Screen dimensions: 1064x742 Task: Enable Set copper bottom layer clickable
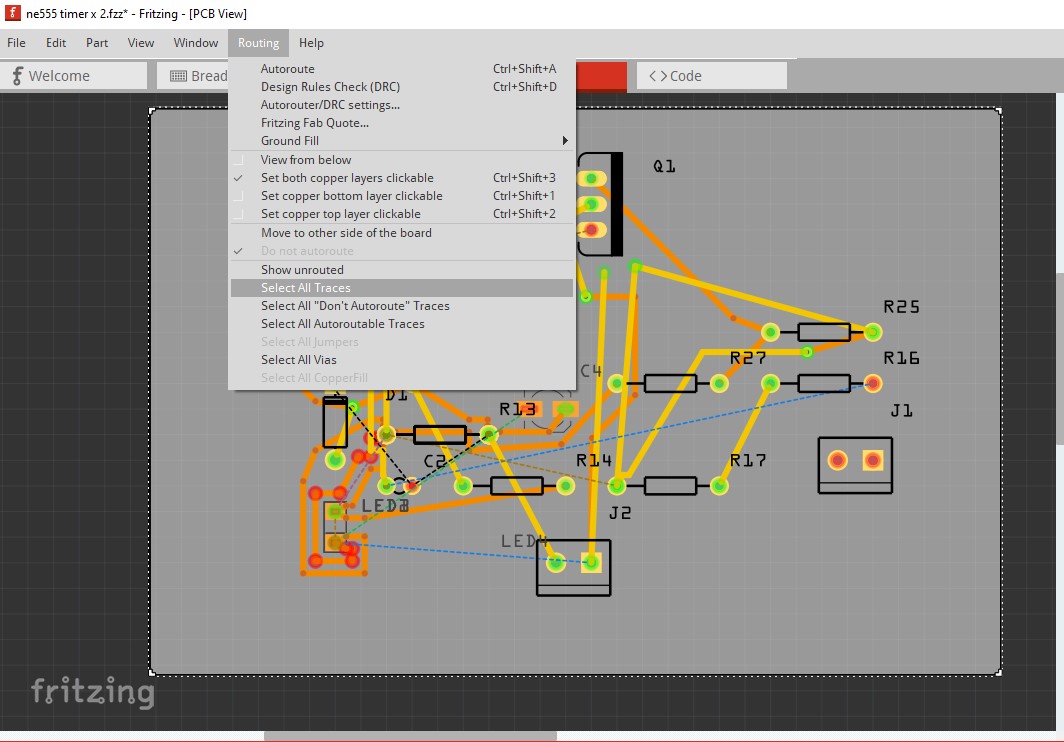(351, 196)
